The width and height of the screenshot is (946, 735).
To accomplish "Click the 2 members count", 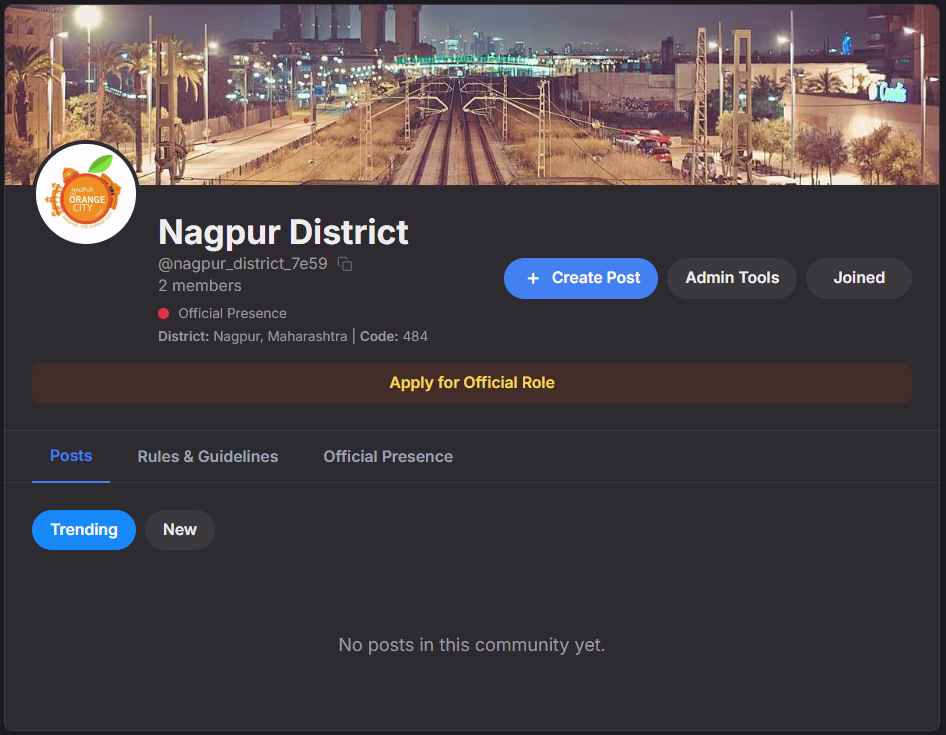I will coord(200,285).
